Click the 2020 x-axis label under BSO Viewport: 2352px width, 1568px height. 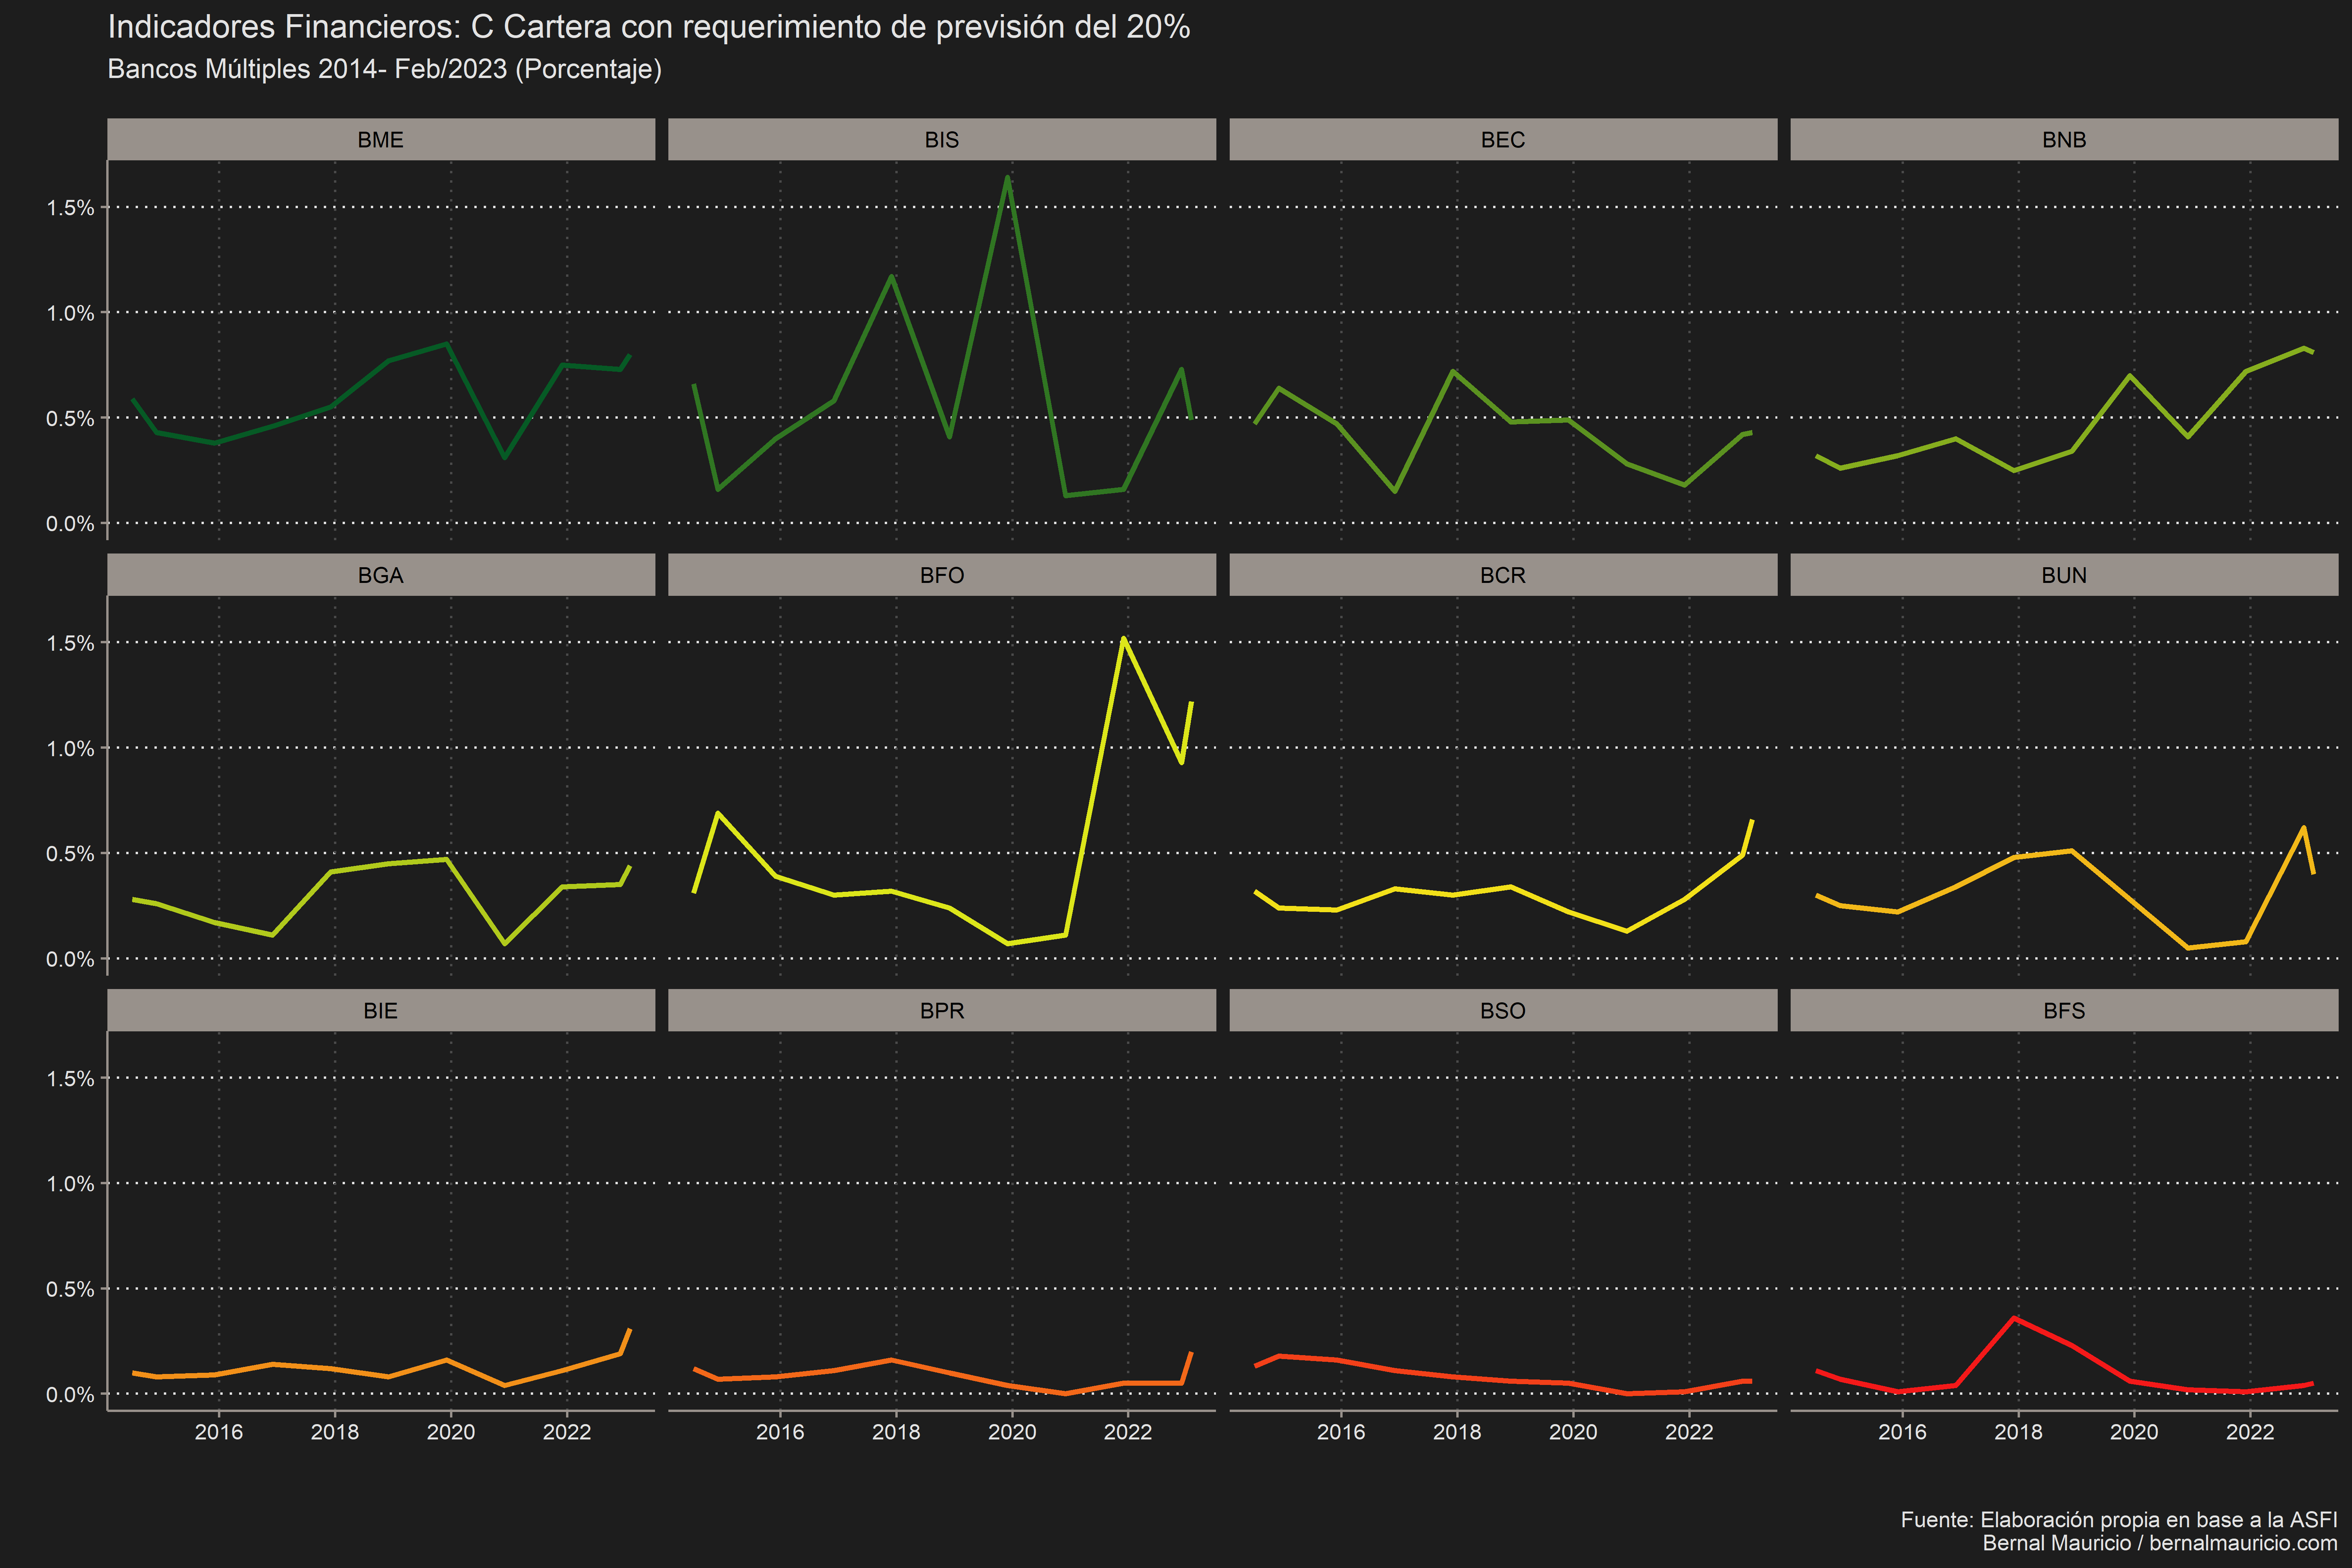coord(1573,1432)
